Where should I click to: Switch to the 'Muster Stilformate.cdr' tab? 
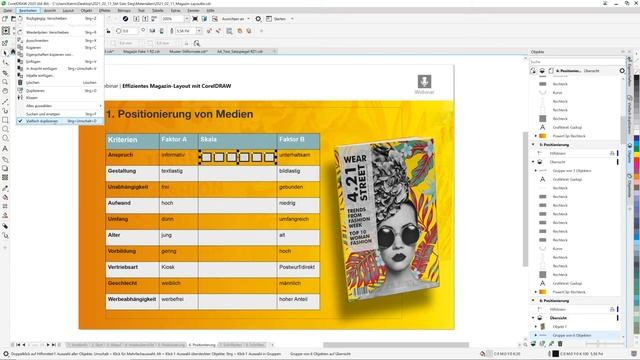189,52
